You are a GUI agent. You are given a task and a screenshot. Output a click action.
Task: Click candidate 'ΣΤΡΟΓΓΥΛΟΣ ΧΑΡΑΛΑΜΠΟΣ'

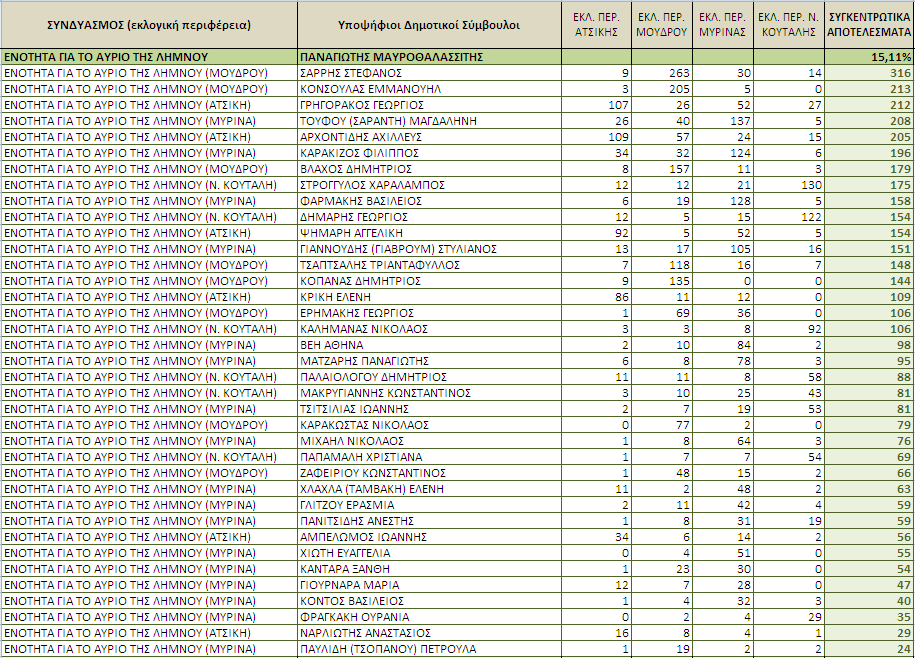click(x=372, y=185)
